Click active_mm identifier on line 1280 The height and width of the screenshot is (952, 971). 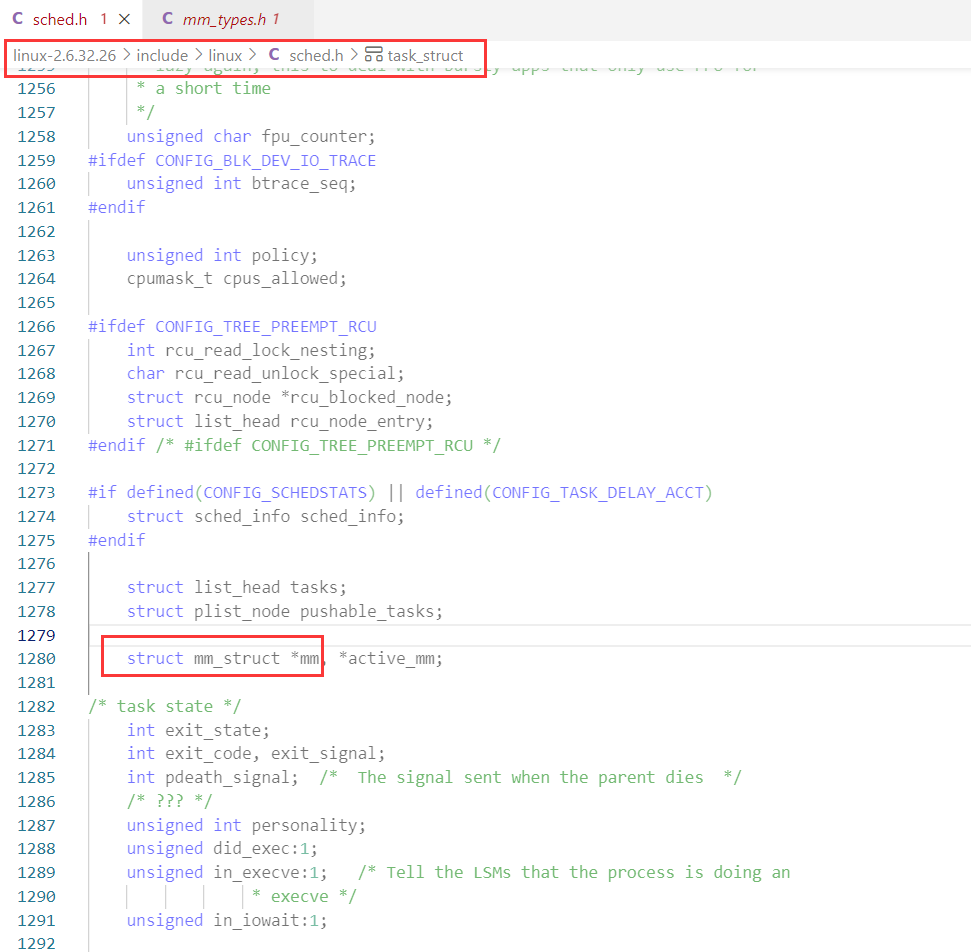tap(391, 658)
